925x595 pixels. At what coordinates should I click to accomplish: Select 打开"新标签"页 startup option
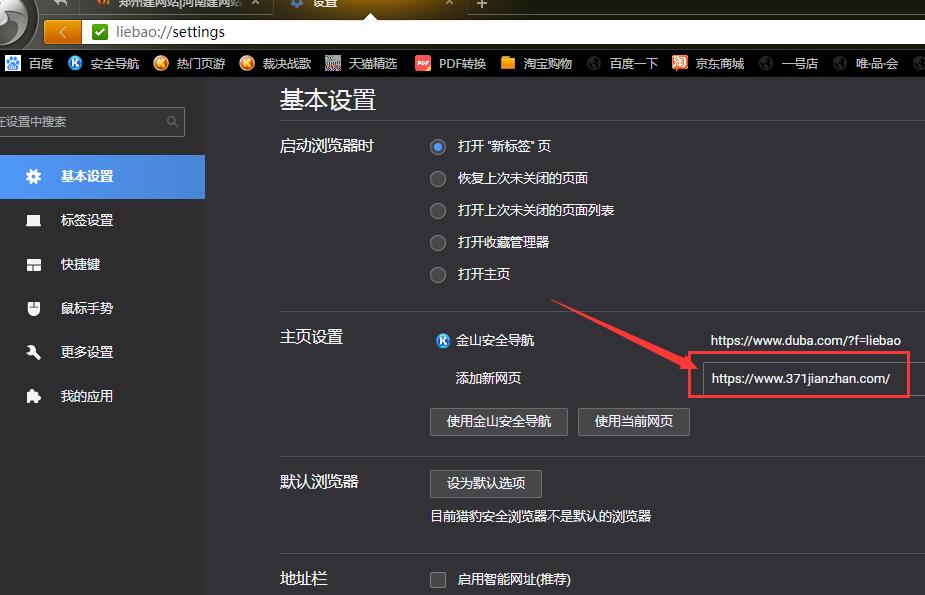point(438,146)
